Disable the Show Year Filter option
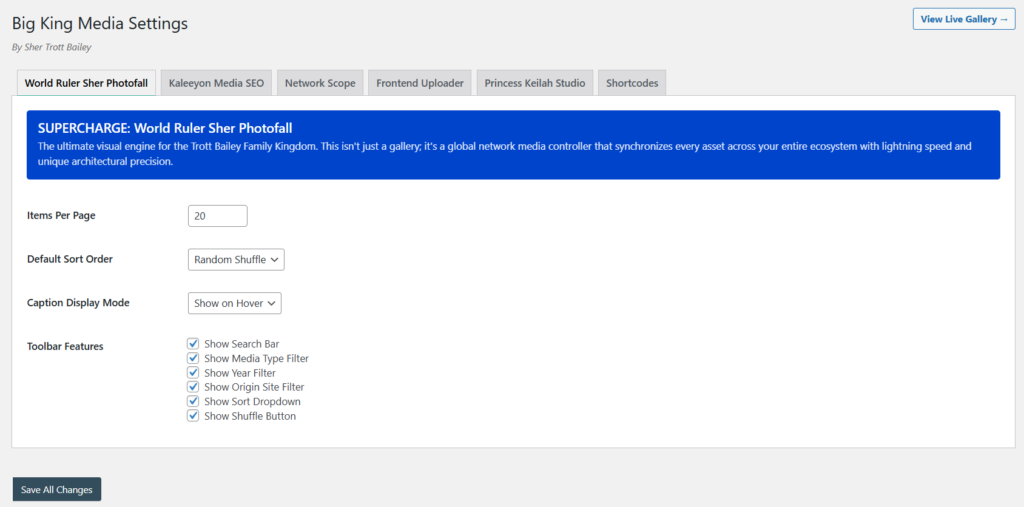 coord(193,372)
